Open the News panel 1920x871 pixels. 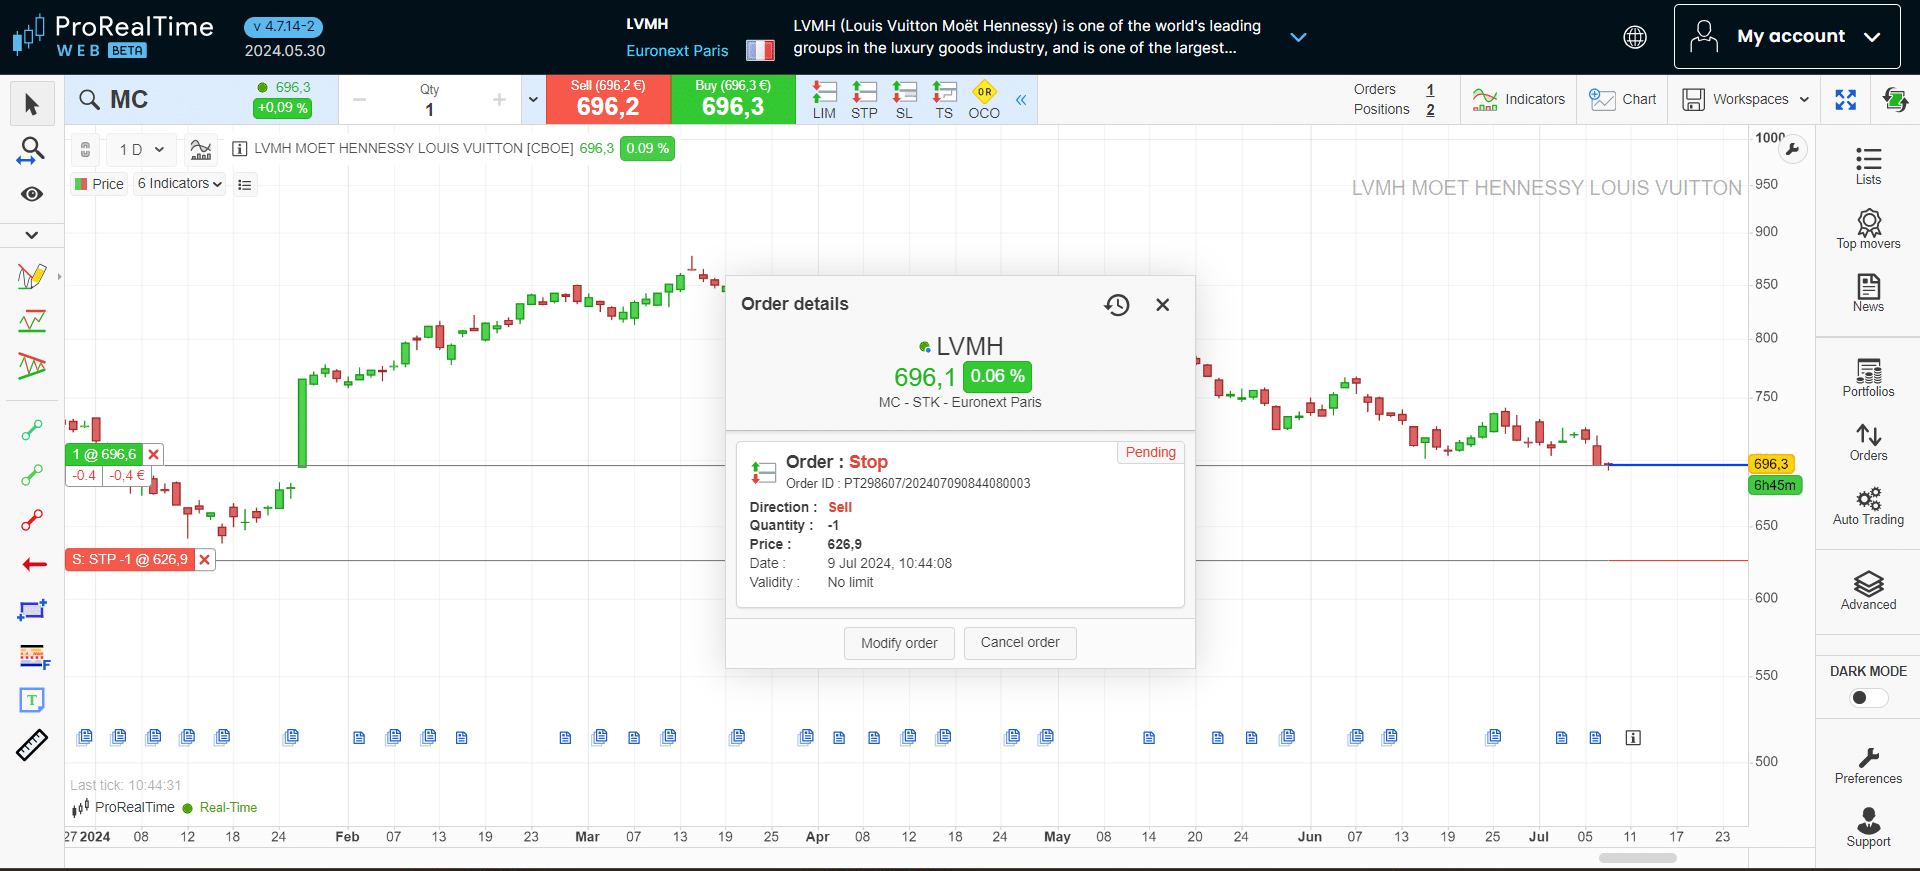(1868, 293)
